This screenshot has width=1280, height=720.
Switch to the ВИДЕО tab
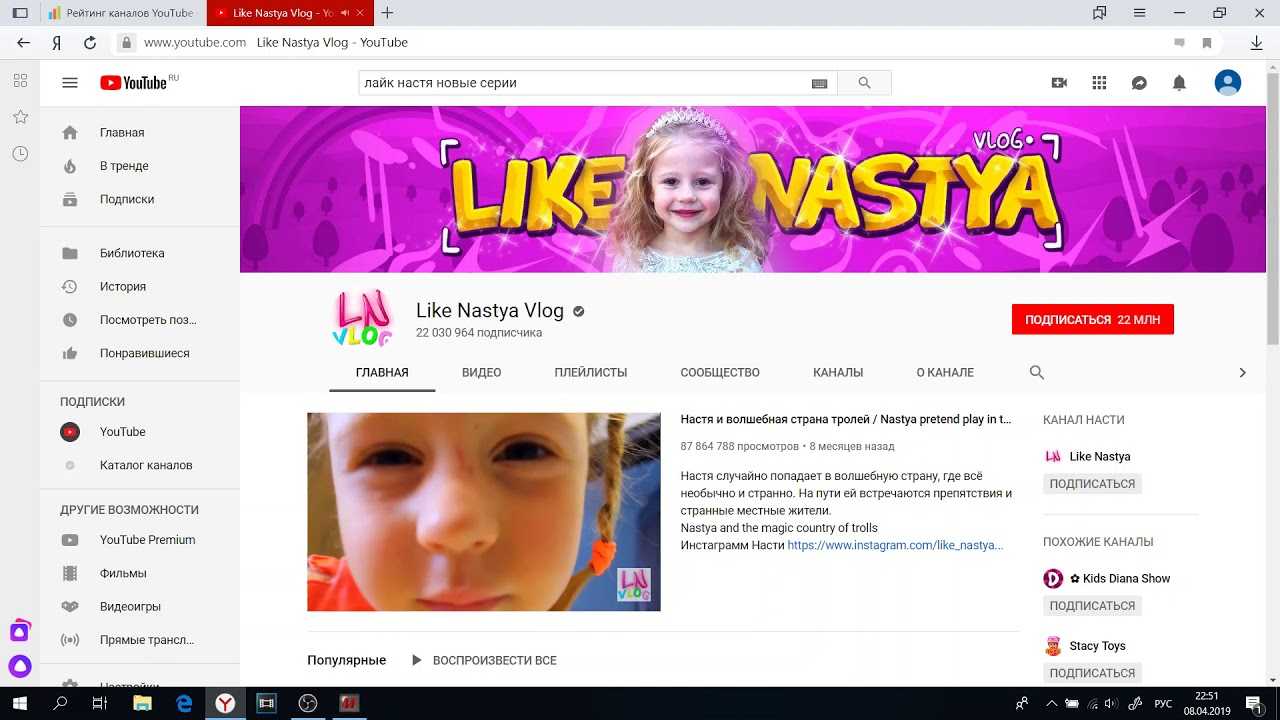(x=481, y=372)
